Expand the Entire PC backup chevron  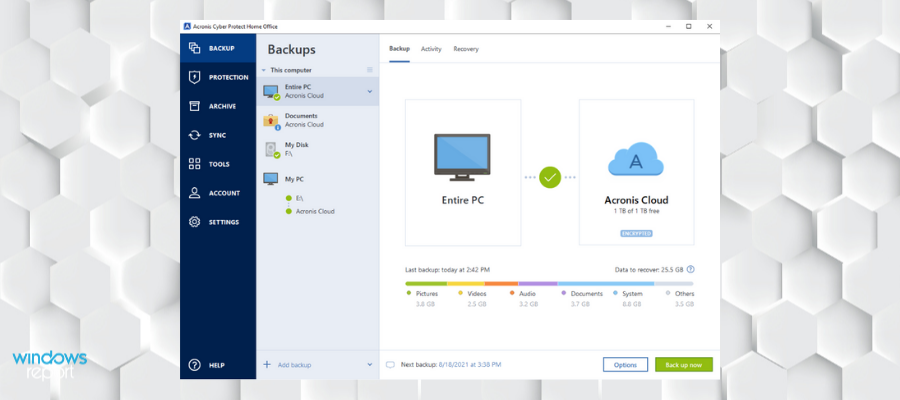point(370,91)
